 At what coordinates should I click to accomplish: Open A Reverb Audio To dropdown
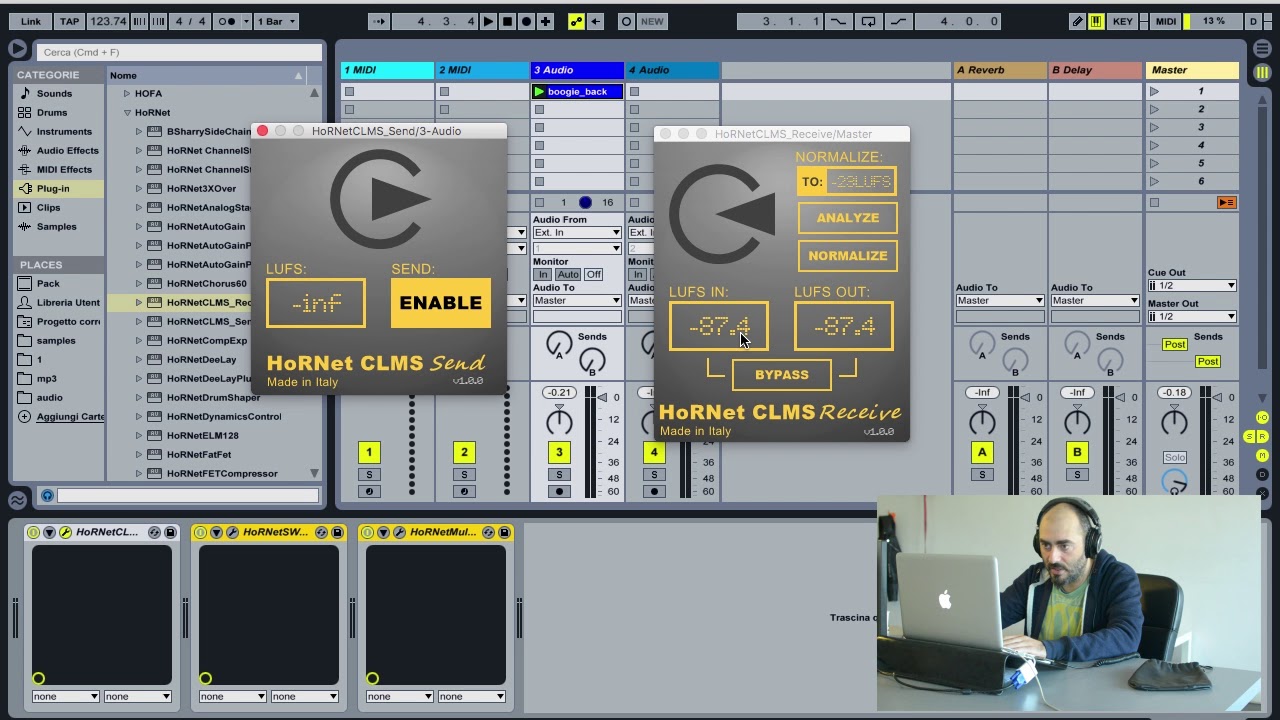1000,300
